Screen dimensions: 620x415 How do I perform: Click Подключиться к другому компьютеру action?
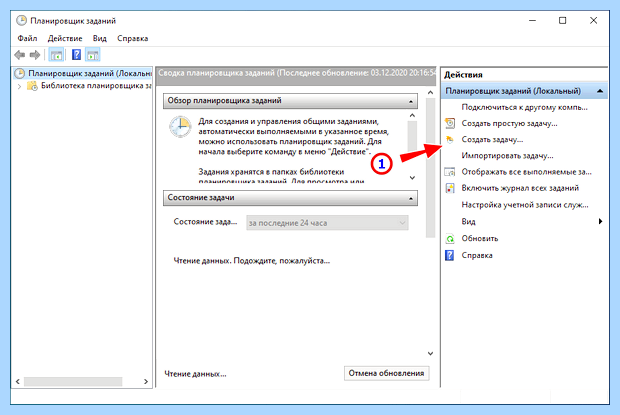pos(524,107)
